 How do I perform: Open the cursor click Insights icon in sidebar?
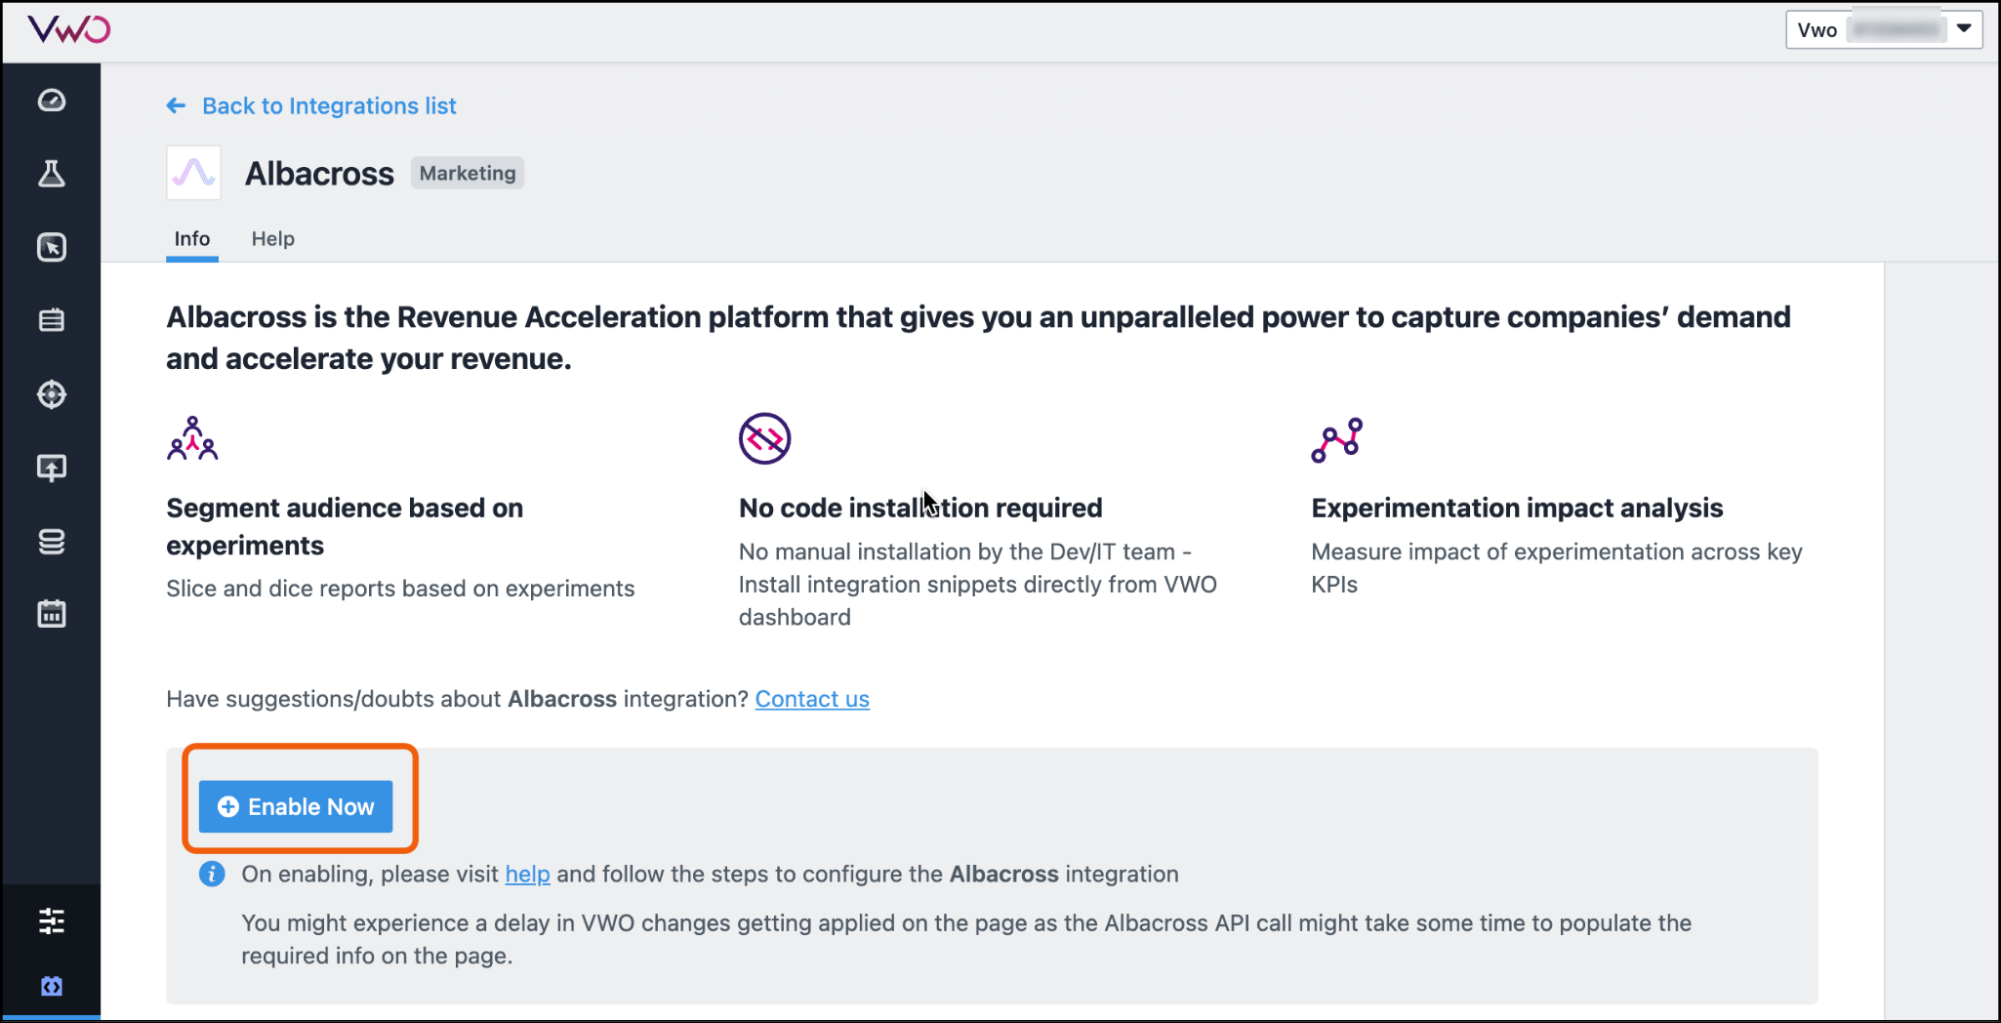coord(52,247)
